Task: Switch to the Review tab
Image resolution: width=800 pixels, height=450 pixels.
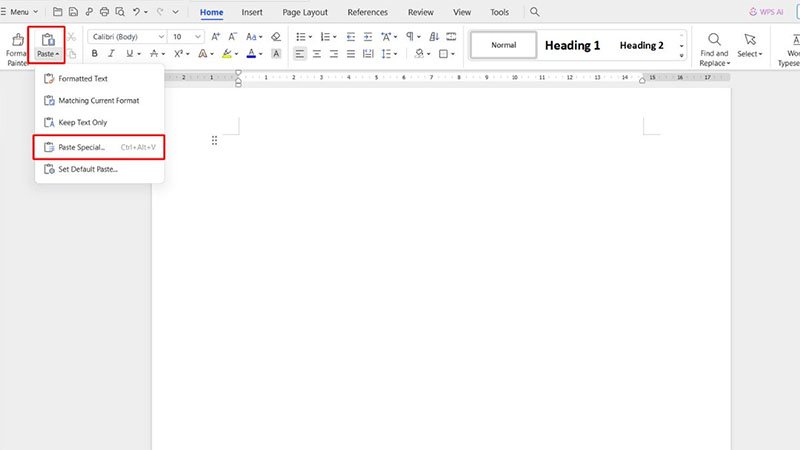Action: point(420,12)
